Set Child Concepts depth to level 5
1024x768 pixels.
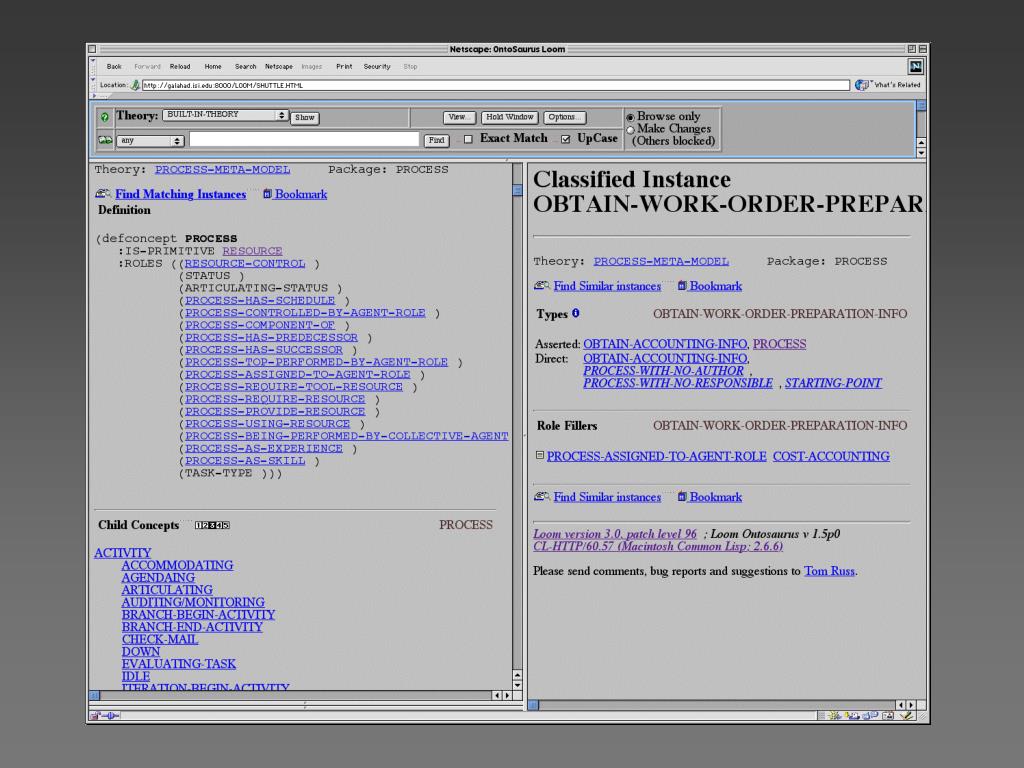[x=226, y=525]
